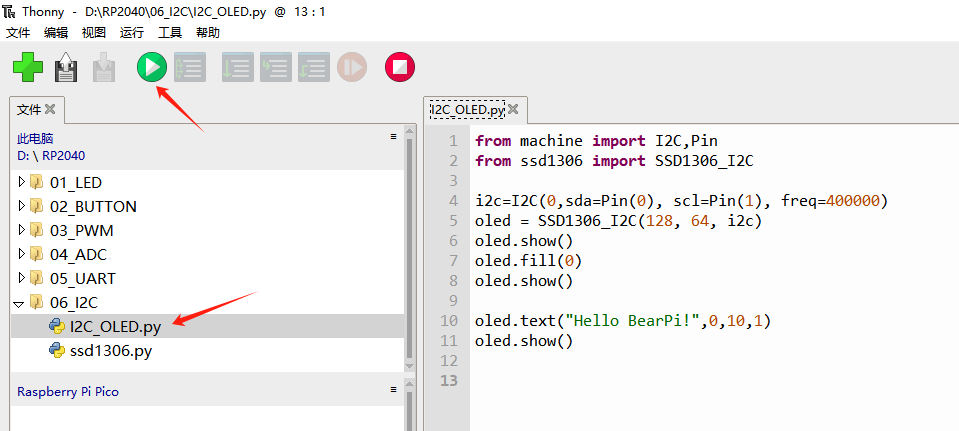Select the 05_UART folder
This screenshot has height=431, width=959.
click(83, 279)
